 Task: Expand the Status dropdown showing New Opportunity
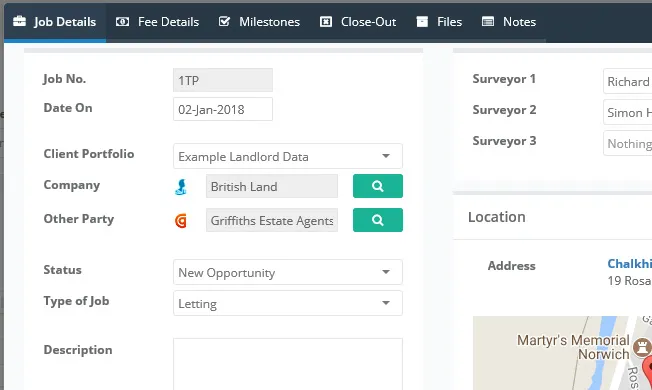click(288, 272)
